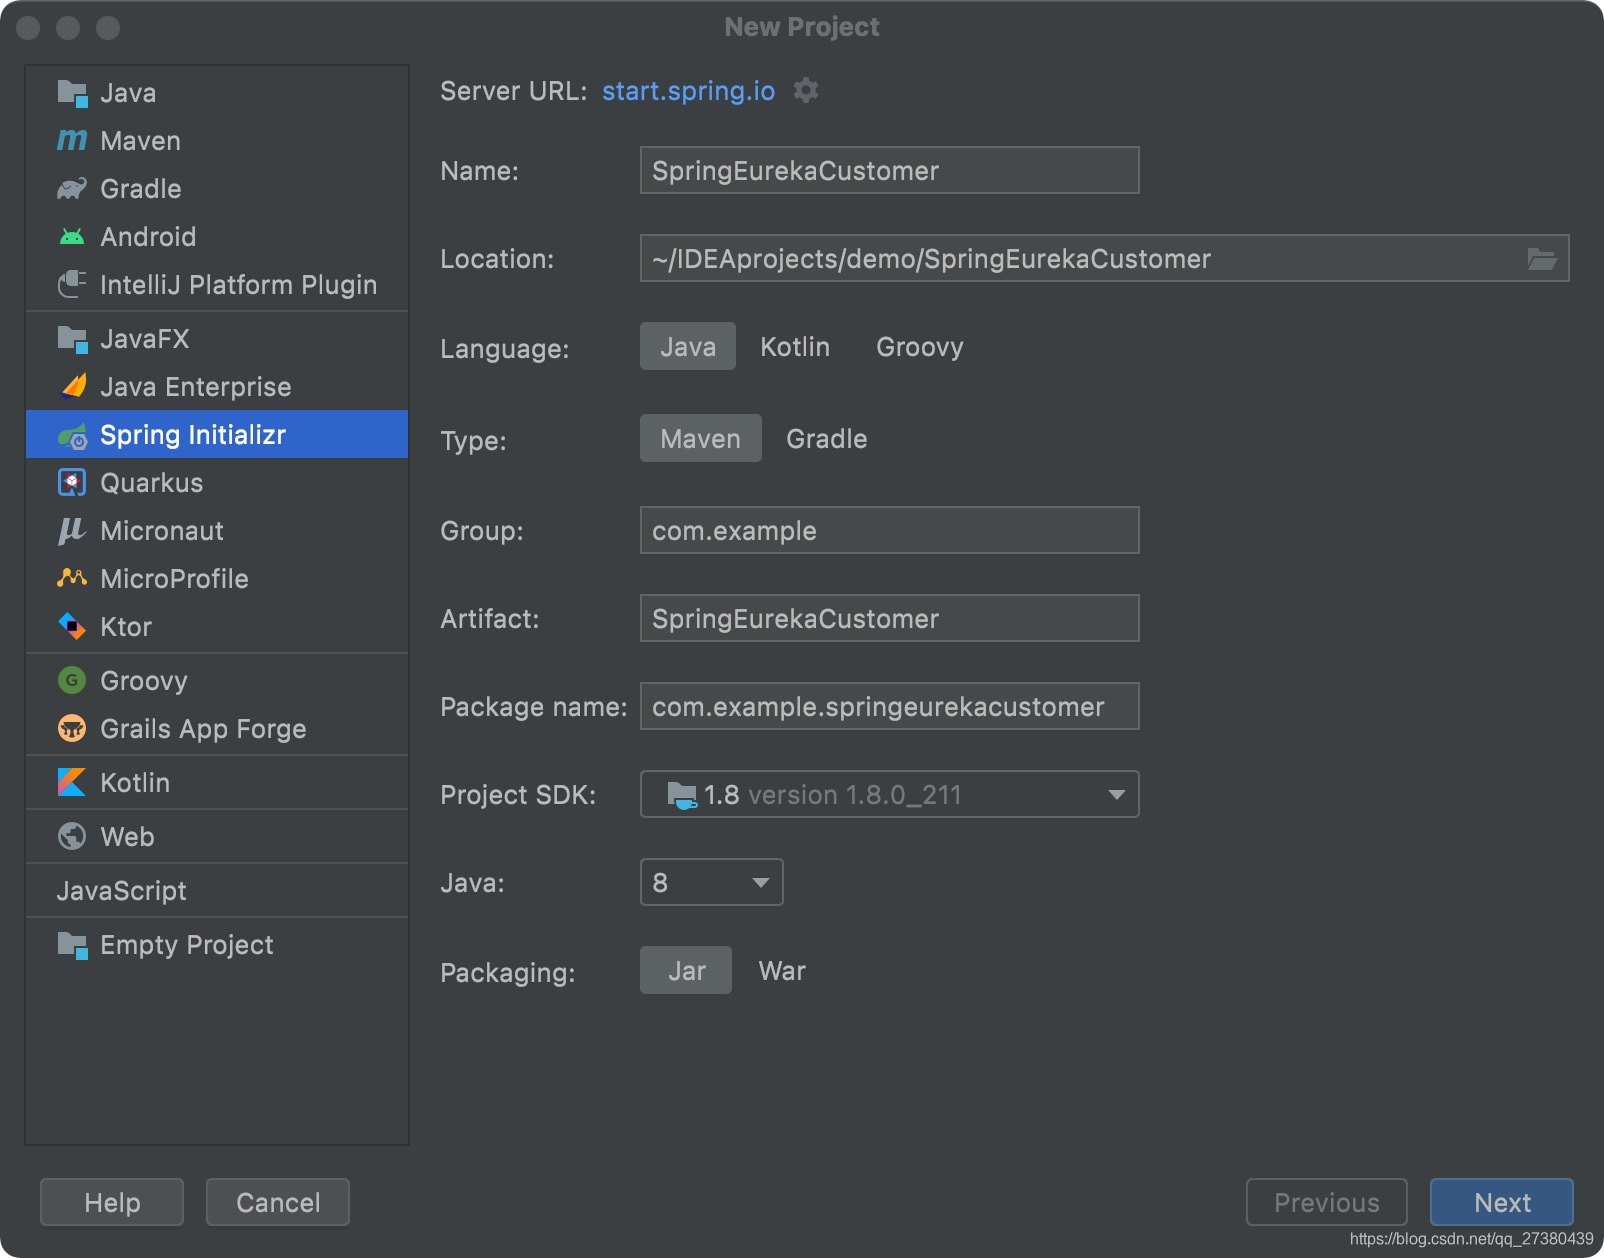1604x1258 pixels.
Task: Select Micronaut in project type list
Action: point(217,531)
